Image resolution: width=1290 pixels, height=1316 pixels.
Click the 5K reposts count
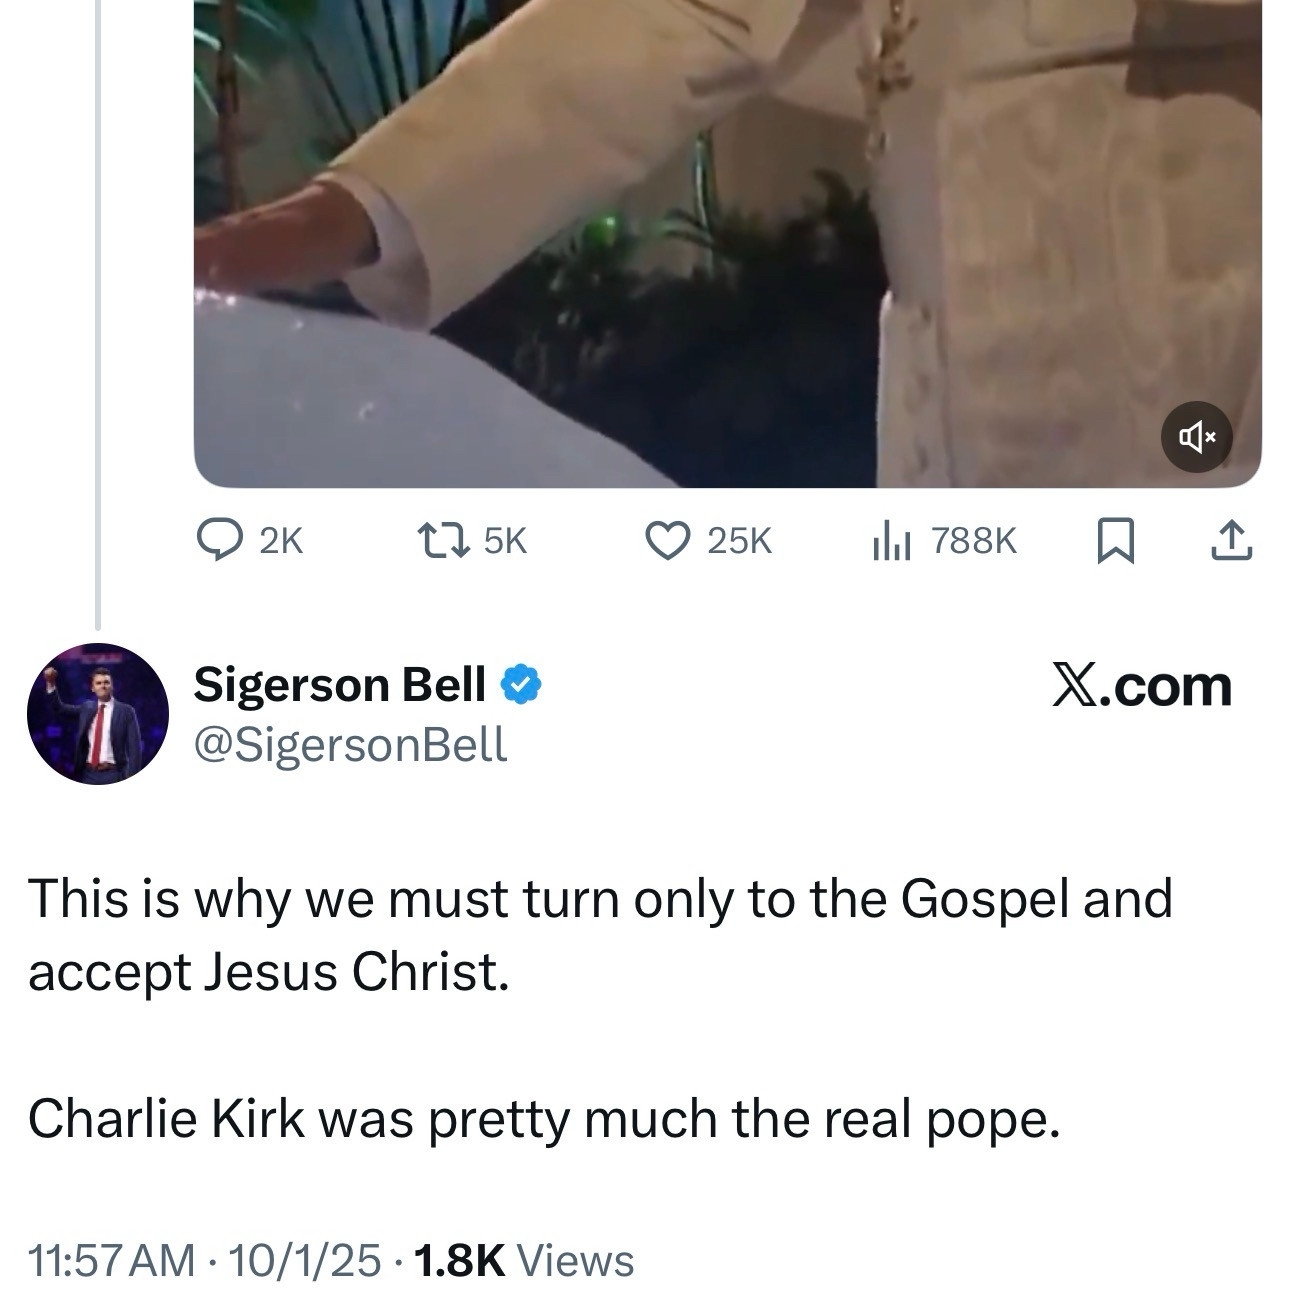pos(504,541)
